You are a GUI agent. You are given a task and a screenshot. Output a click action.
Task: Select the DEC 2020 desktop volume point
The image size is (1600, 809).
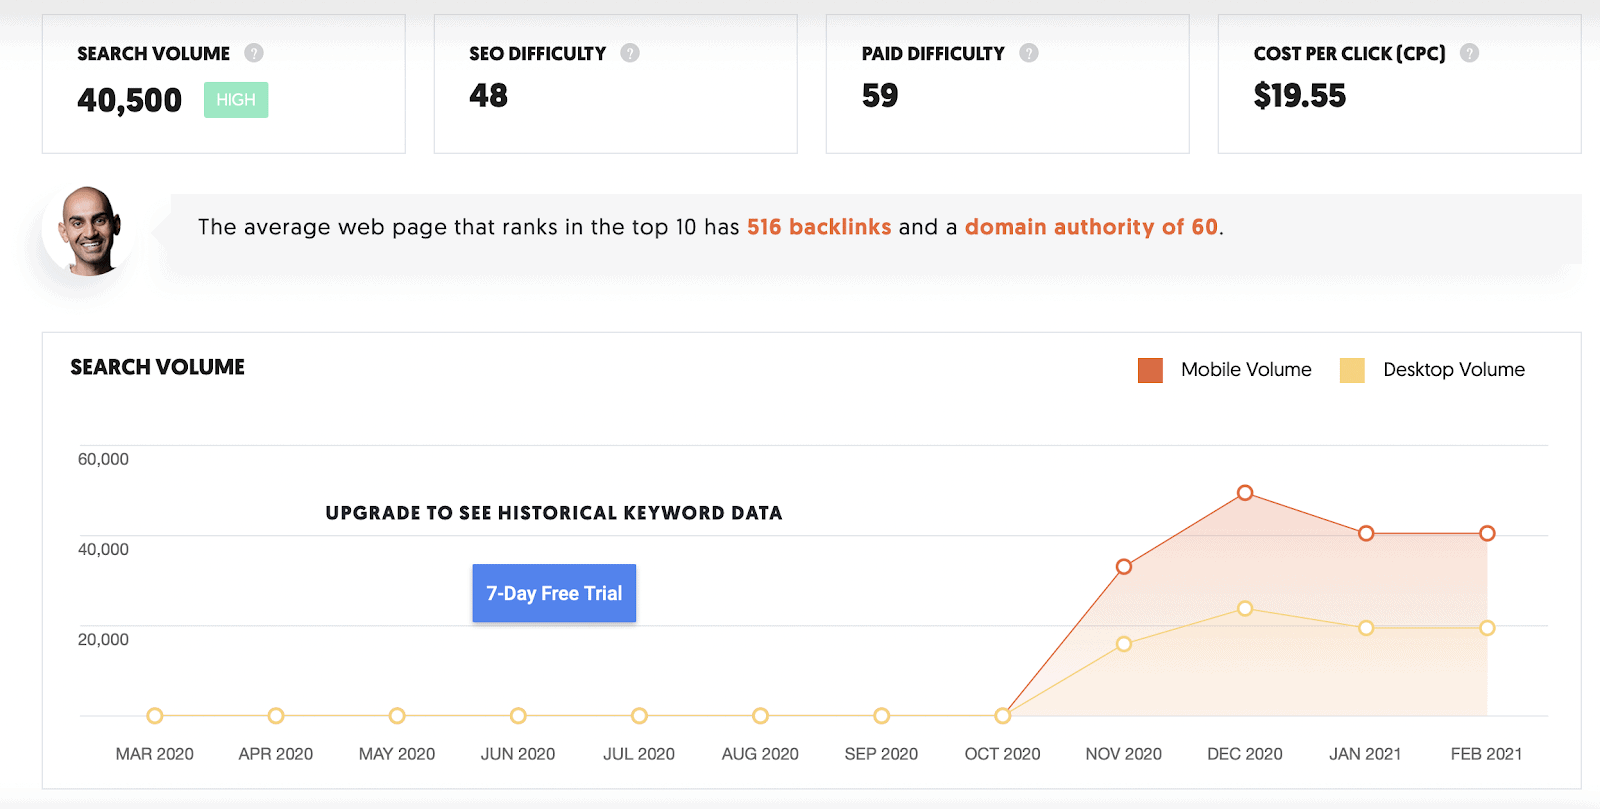click(1245, 609)
